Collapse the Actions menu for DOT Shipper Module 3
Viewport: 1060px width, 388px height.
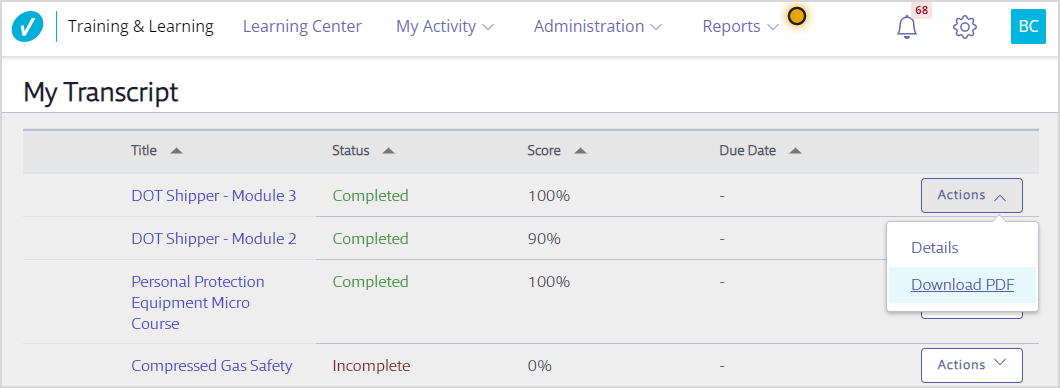971,195
